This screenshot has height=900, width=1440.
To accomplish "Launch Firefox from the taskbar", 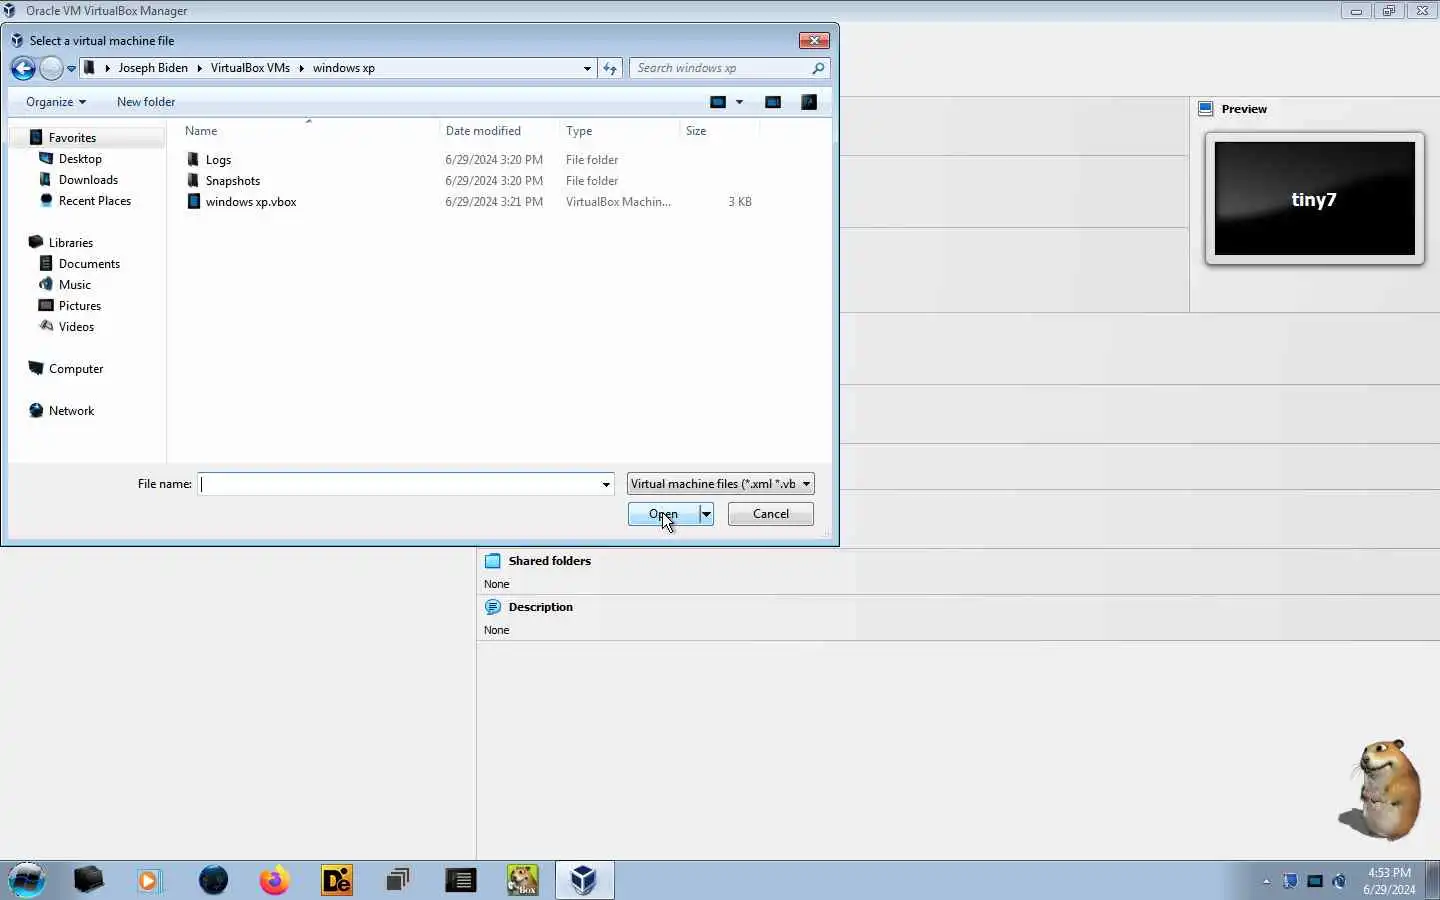I will click(x=274, y=880).
